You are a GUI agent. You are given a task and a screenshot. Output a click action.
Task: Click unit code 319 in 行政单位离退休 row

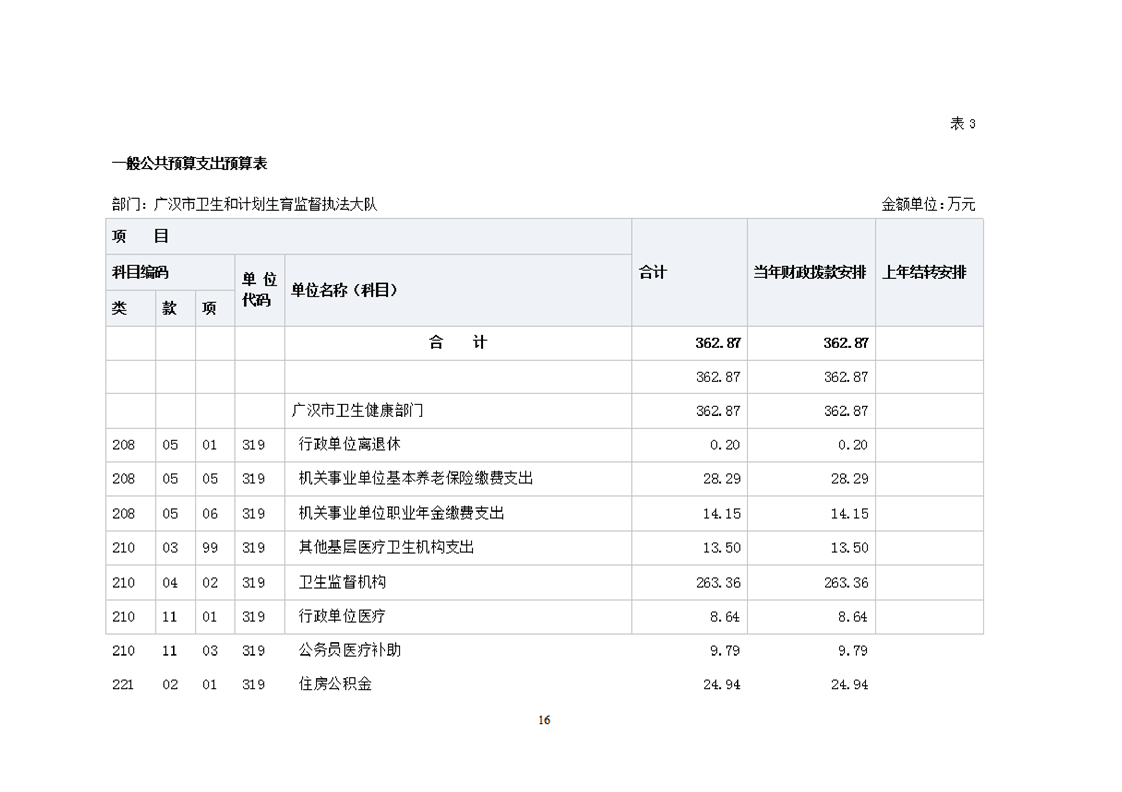click(253, 445)
